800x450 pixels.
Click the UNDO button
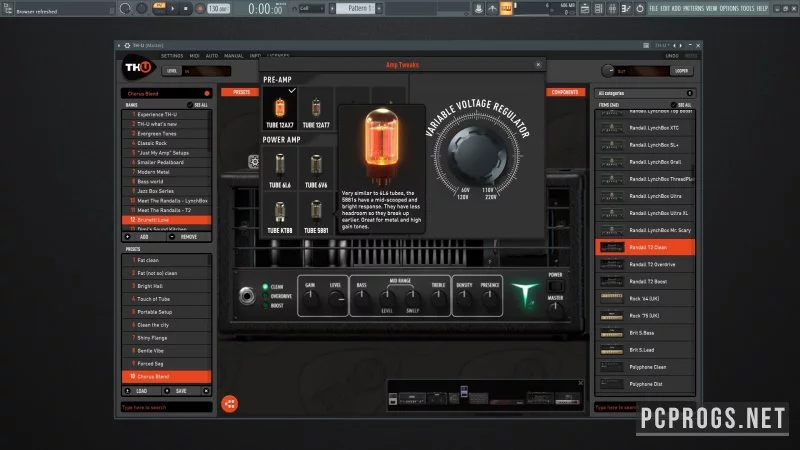pos(672,56)
